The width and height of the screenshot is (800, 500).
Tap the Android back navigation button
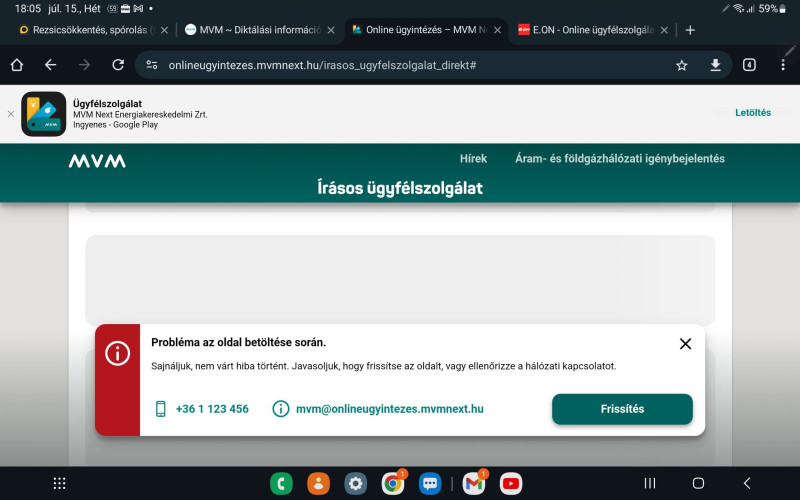click(747, 483)
